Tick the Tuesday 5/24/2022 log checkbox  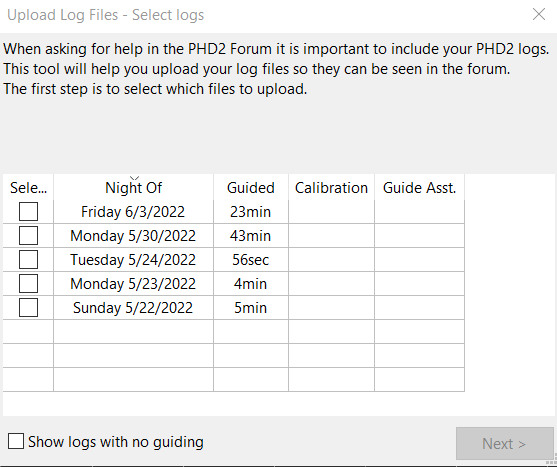coord(28,260)
